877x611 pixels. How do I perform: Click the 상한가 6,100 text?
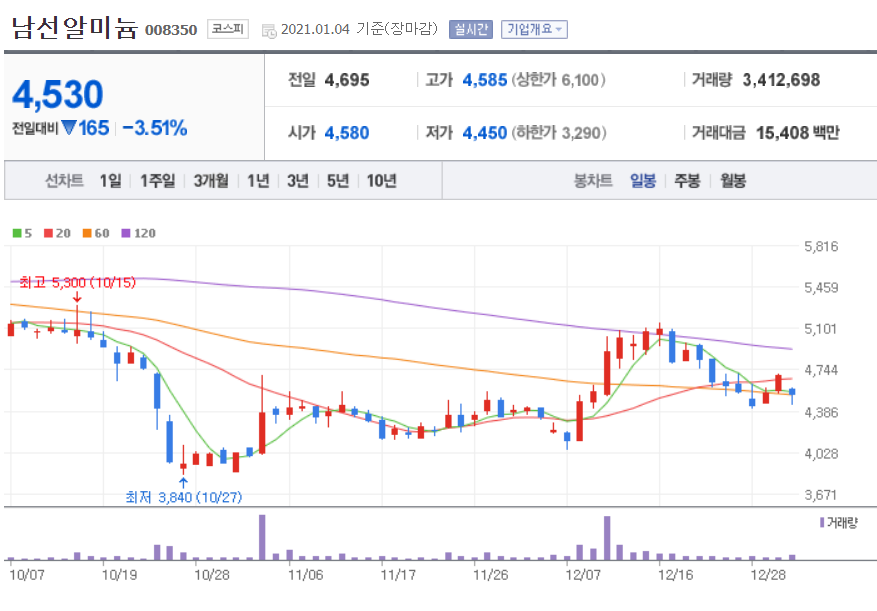tap(558, 80)
